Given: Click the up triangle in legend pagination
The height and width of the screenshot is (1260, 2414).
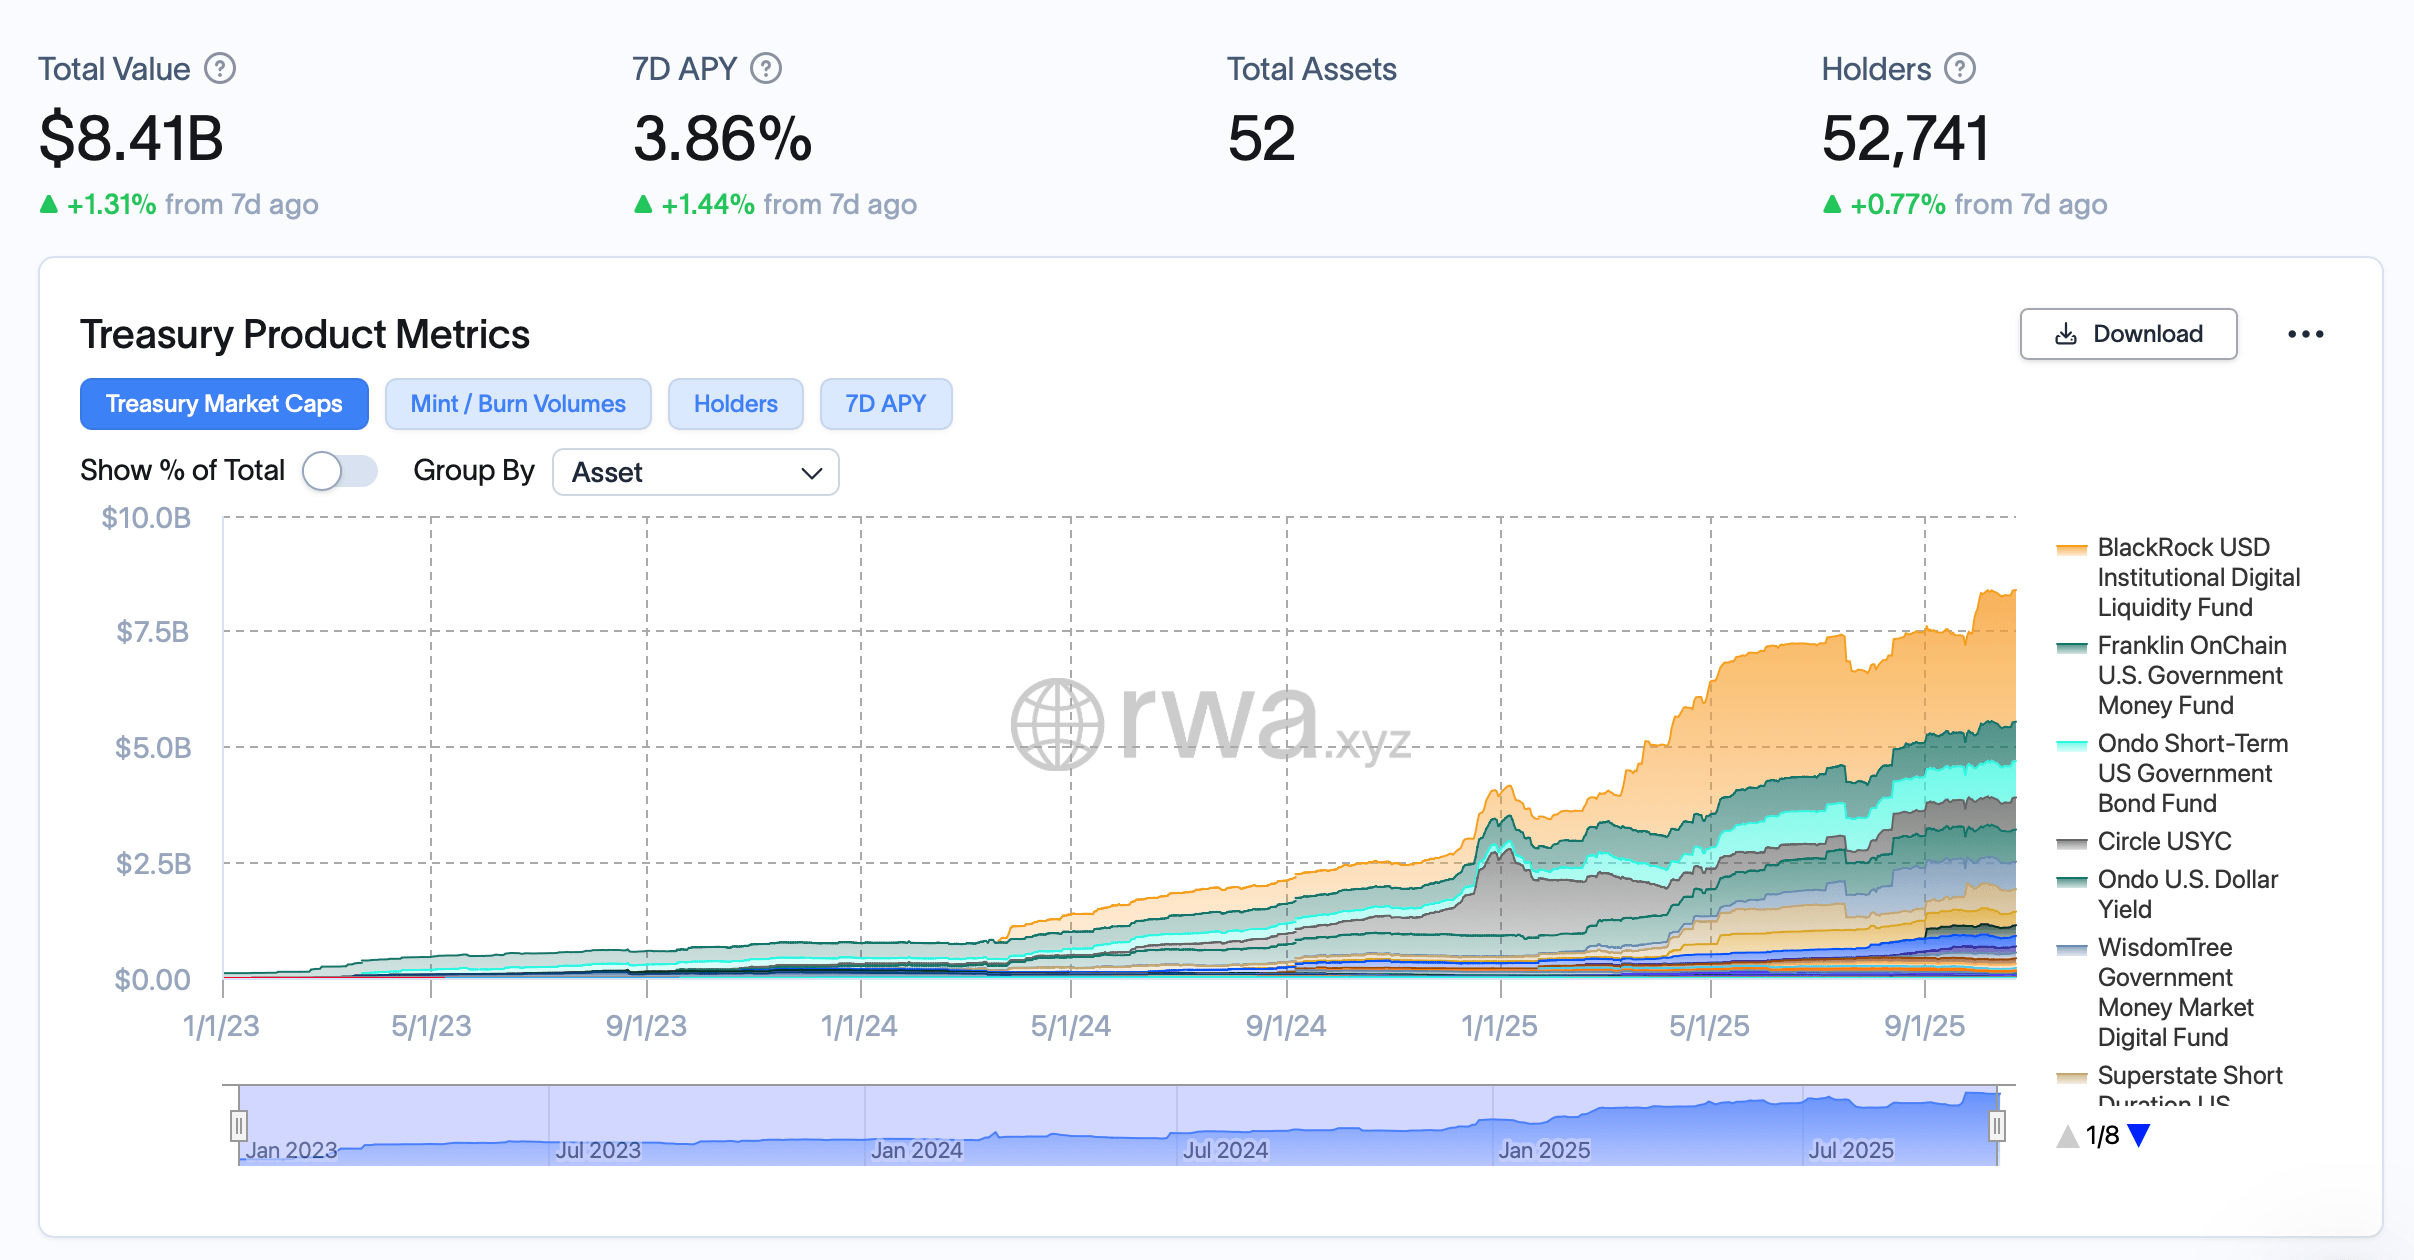Looking at the screenshot, I should pyautogui.click(x=2066, y=1136).
